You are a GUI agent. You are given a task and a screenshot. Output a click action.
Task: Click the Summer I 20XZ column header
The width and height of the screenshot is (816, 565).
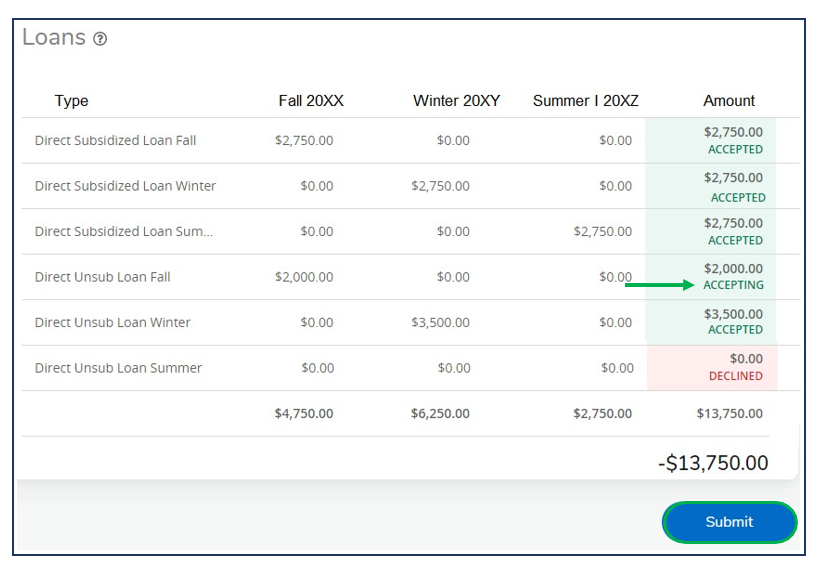tap(585, 101)
